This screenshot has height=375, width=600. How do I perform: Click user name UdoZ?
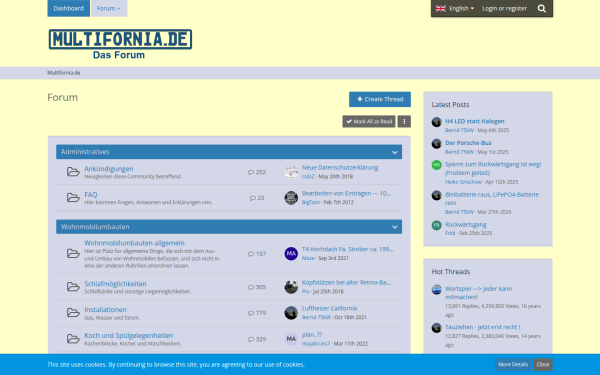(308, 176)
